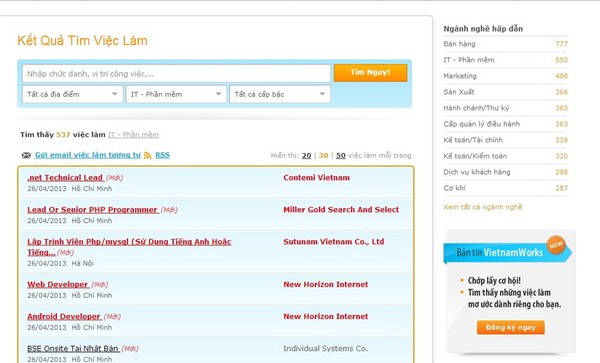Open the 'Lập Trình Viên Php/mysql' job listing
Screen dimensions: 600x363
[129, 247]
